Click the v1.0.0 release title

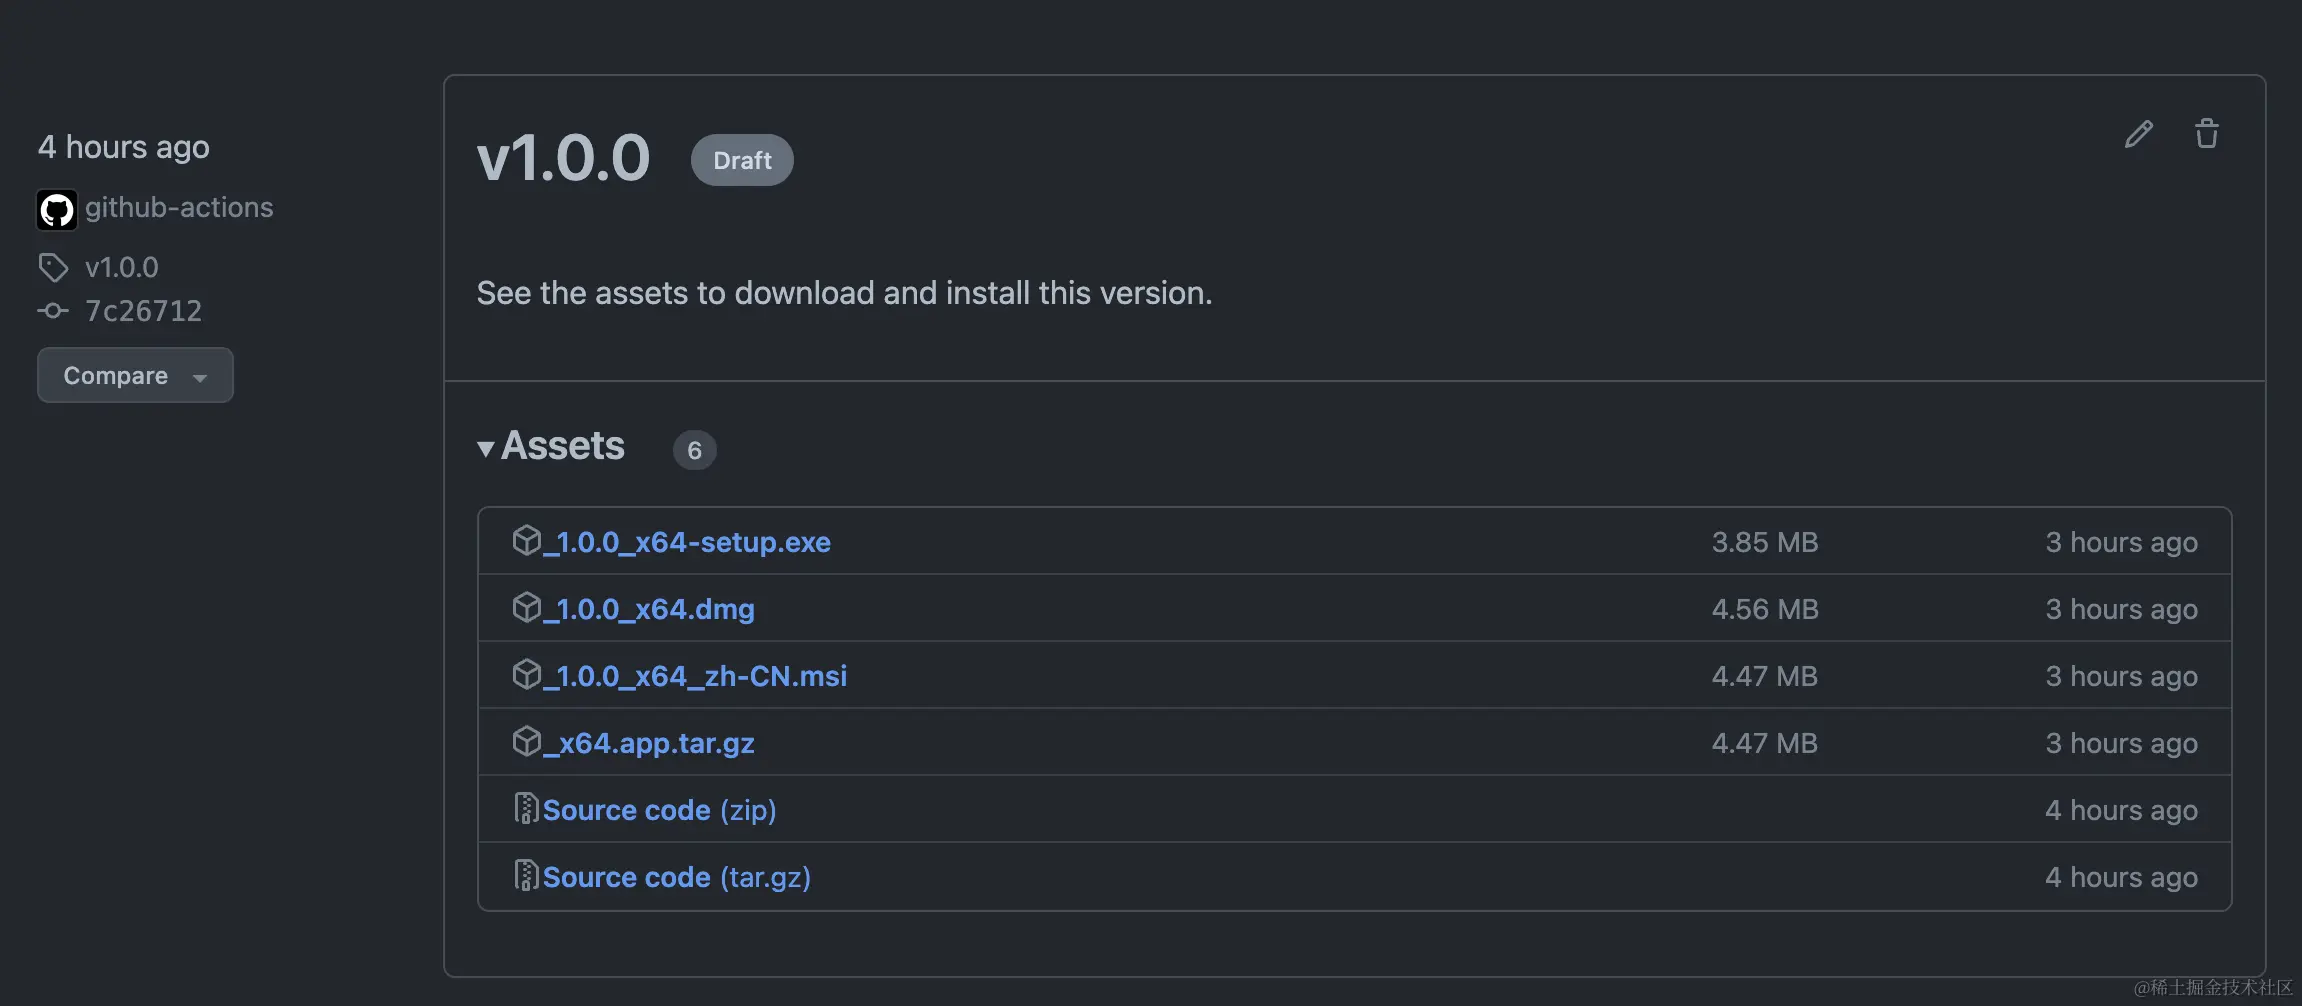563,158
